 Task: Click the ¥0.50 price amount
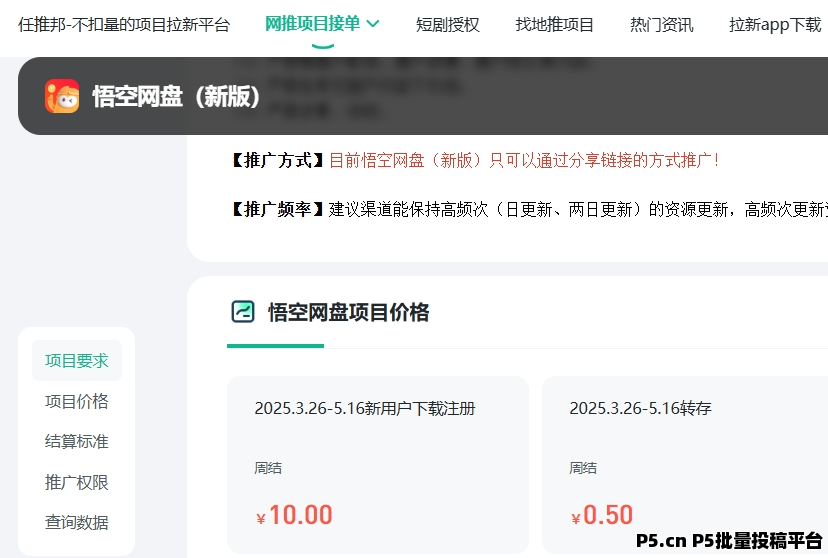603,515
